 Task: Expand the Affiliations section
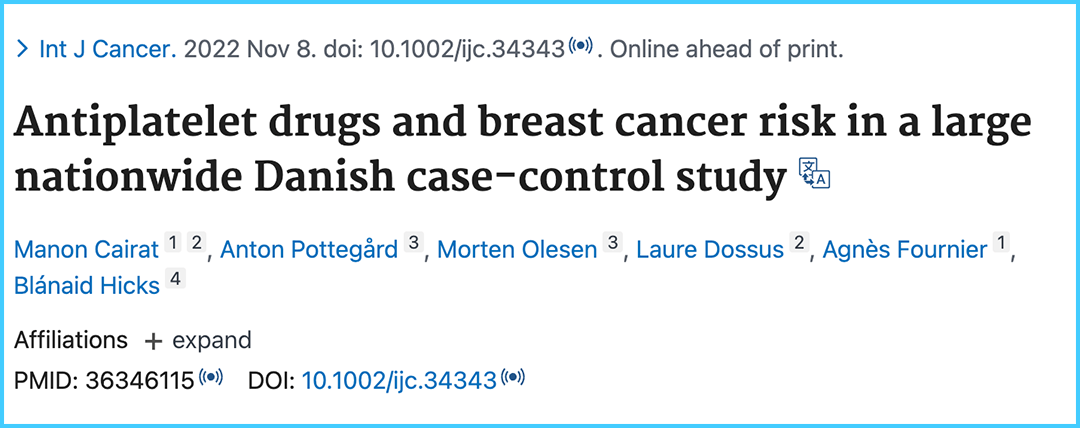[x=197, y=340]
